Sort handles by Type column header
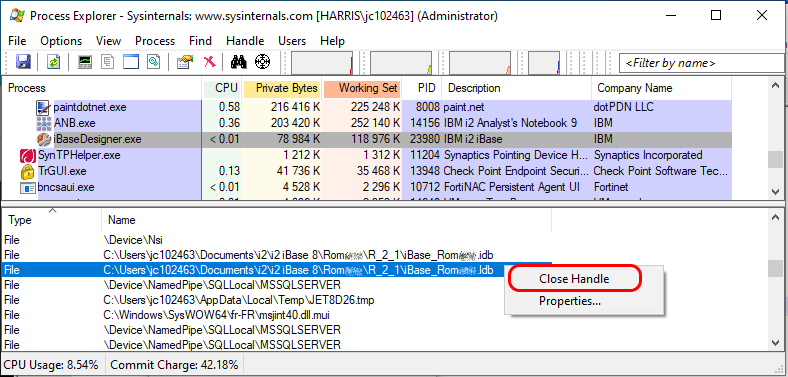Viewport: 788px width, 377px height. point(52,220)
